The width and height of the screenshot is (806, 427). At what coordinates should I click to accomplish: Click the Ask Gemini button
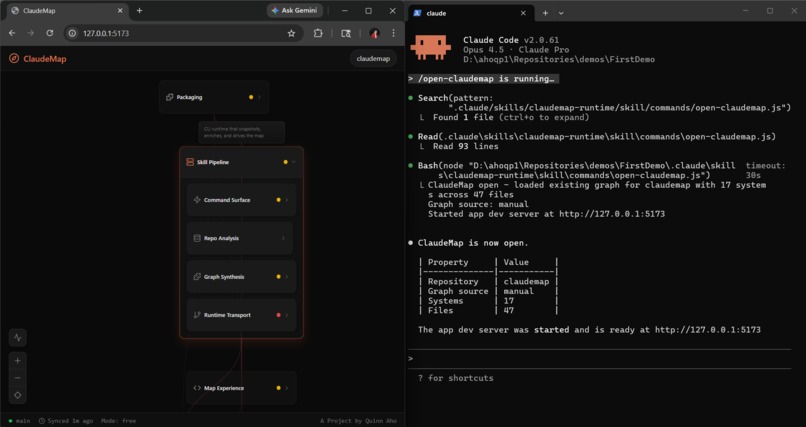click(295, 10)
